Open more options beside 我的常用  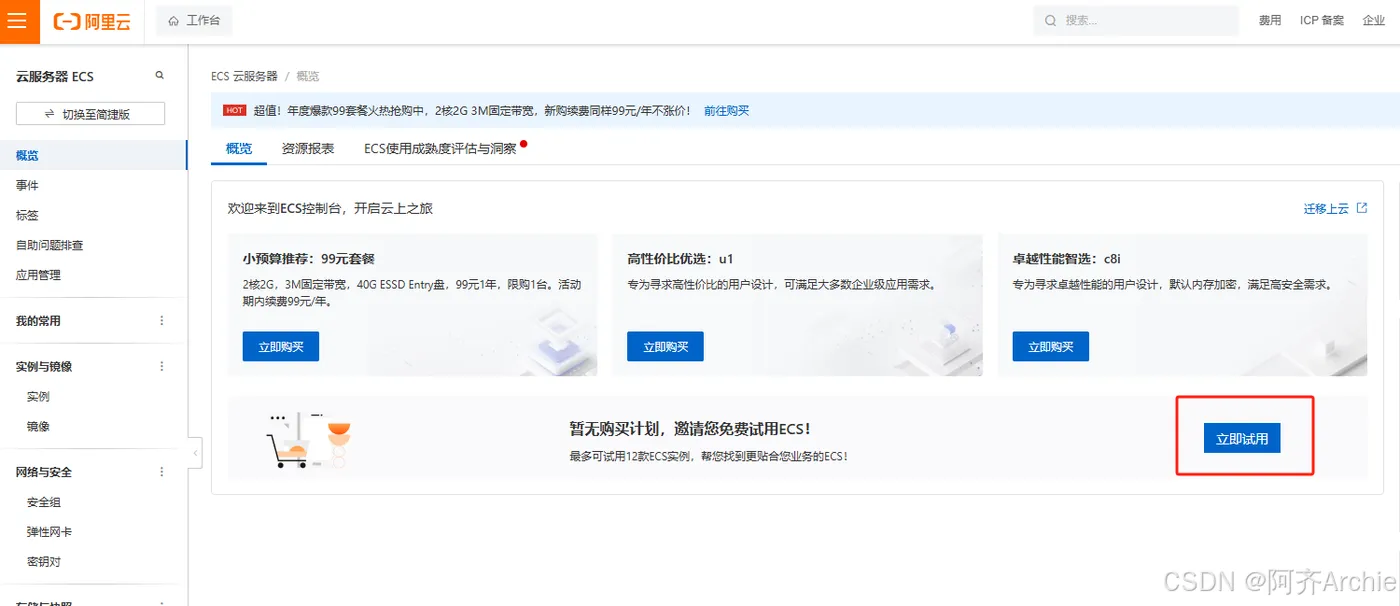pos(162,321)
